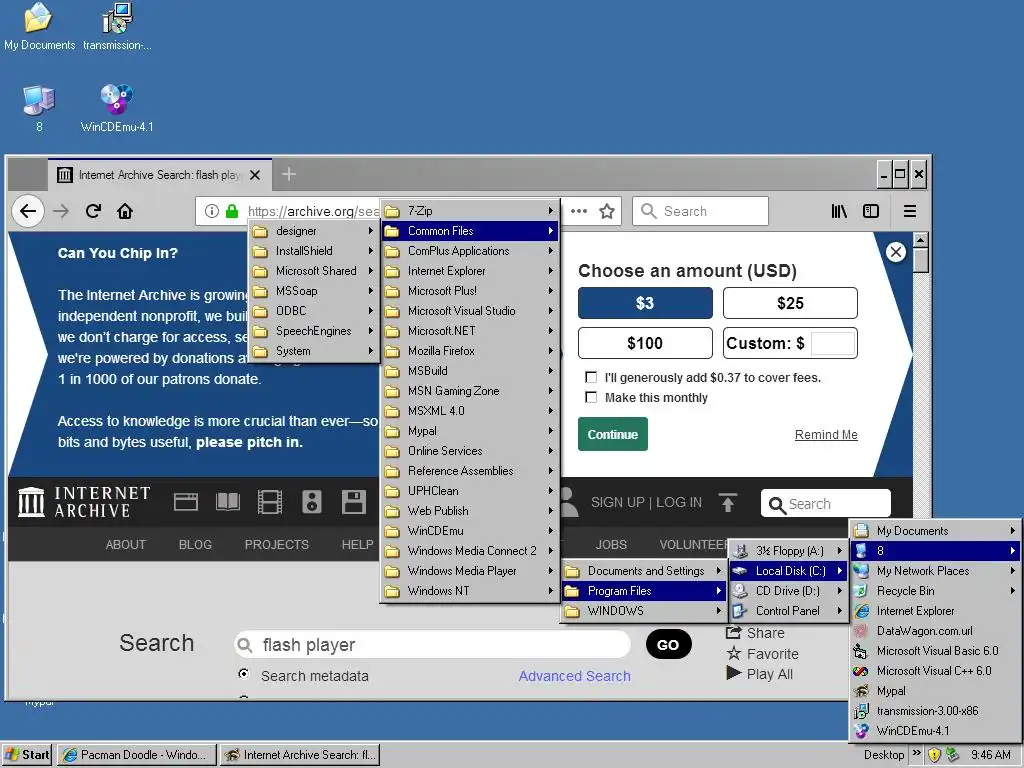Click the security shield tray icon
The image size is (1024, 768).
[935, 755]
